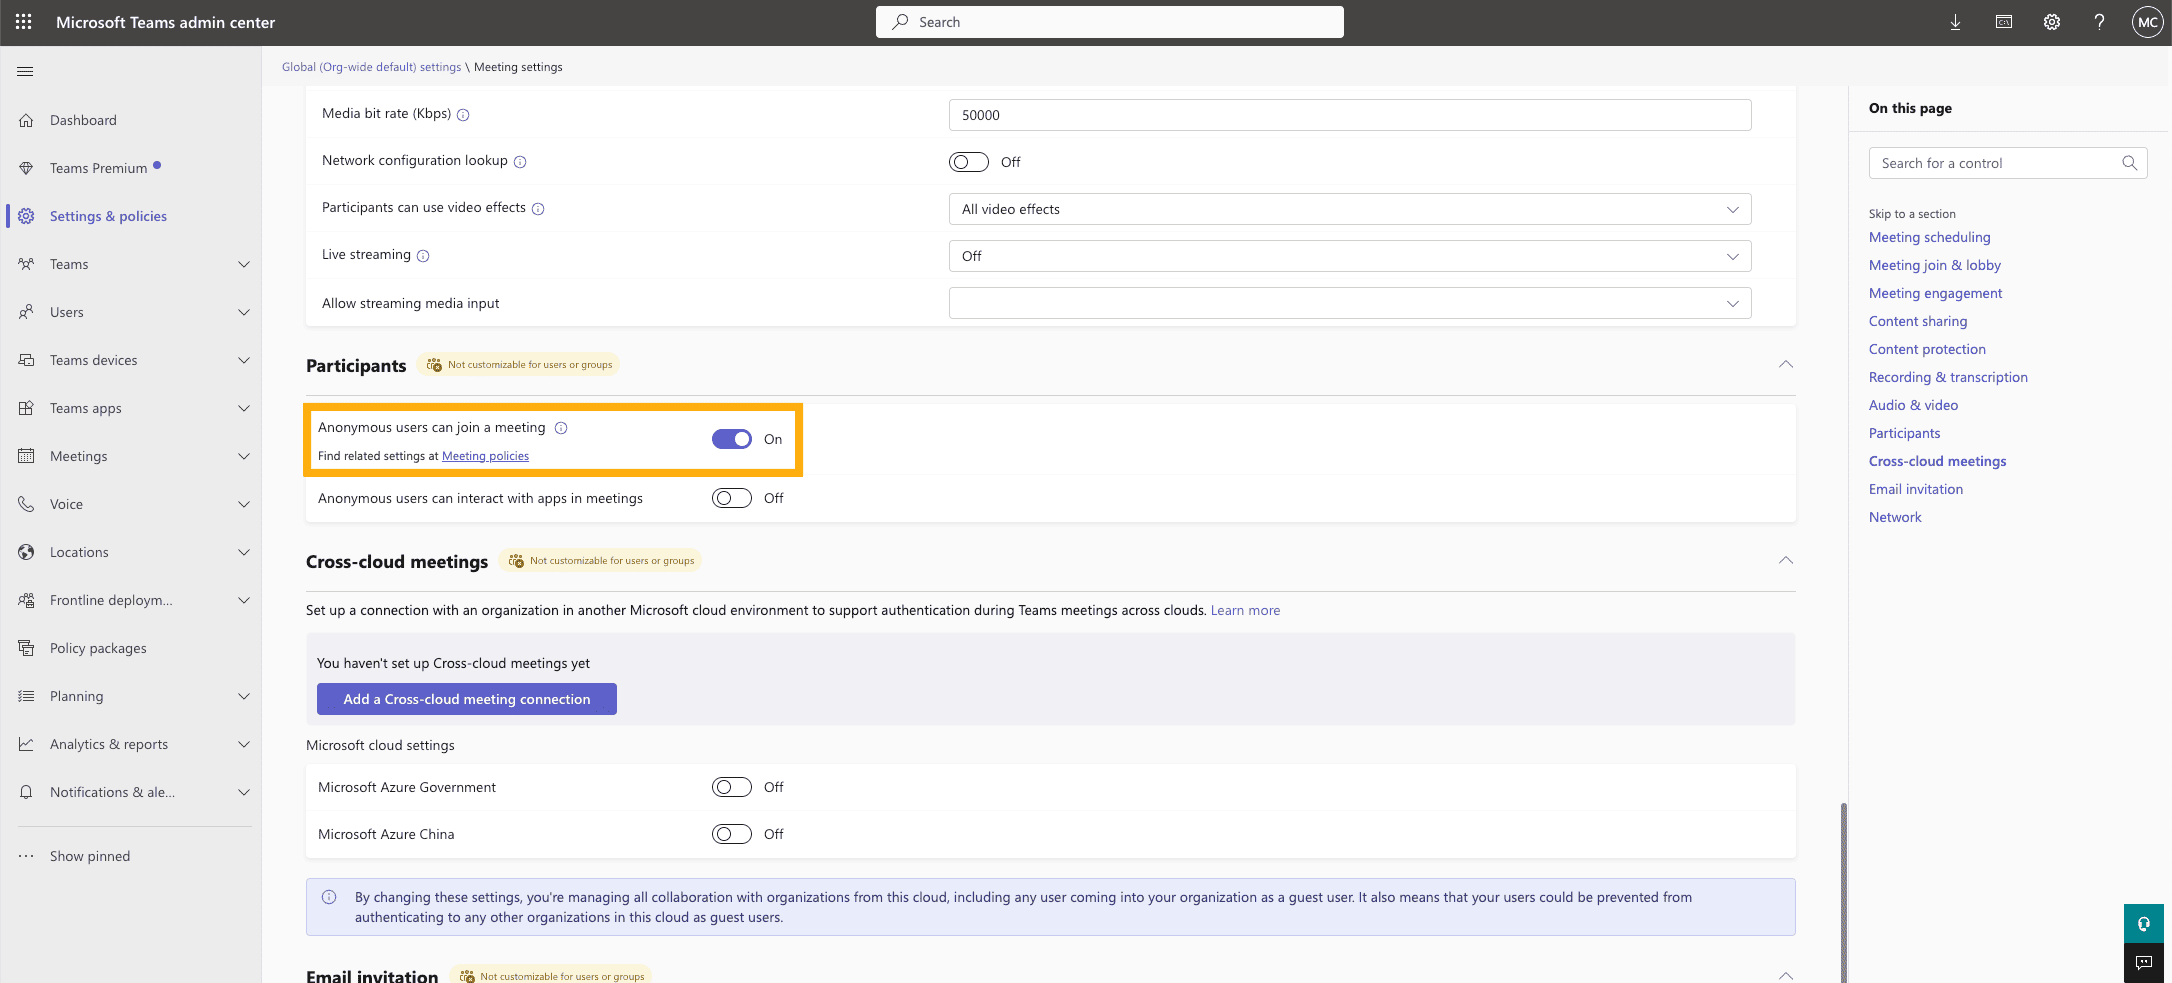Collapse the Participants section chevron

pos(1786,364)
